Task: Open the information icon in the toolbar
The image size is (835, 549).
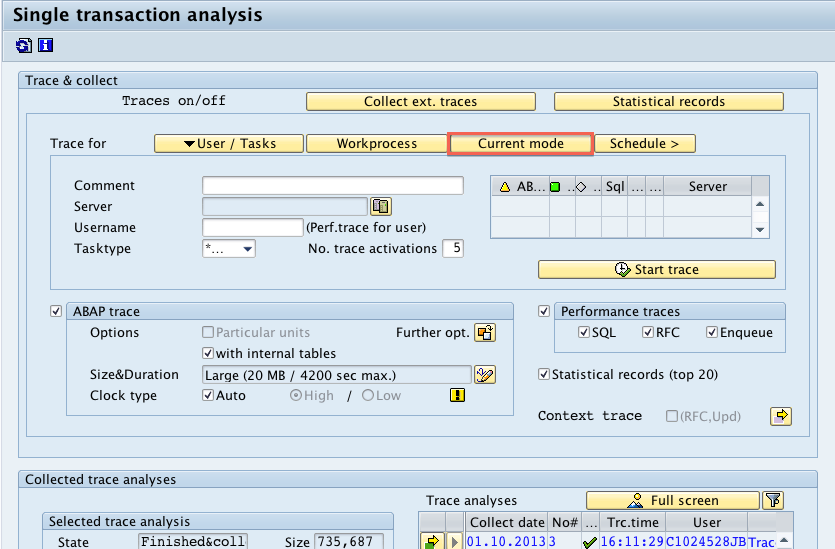Action: pos(46,46)
